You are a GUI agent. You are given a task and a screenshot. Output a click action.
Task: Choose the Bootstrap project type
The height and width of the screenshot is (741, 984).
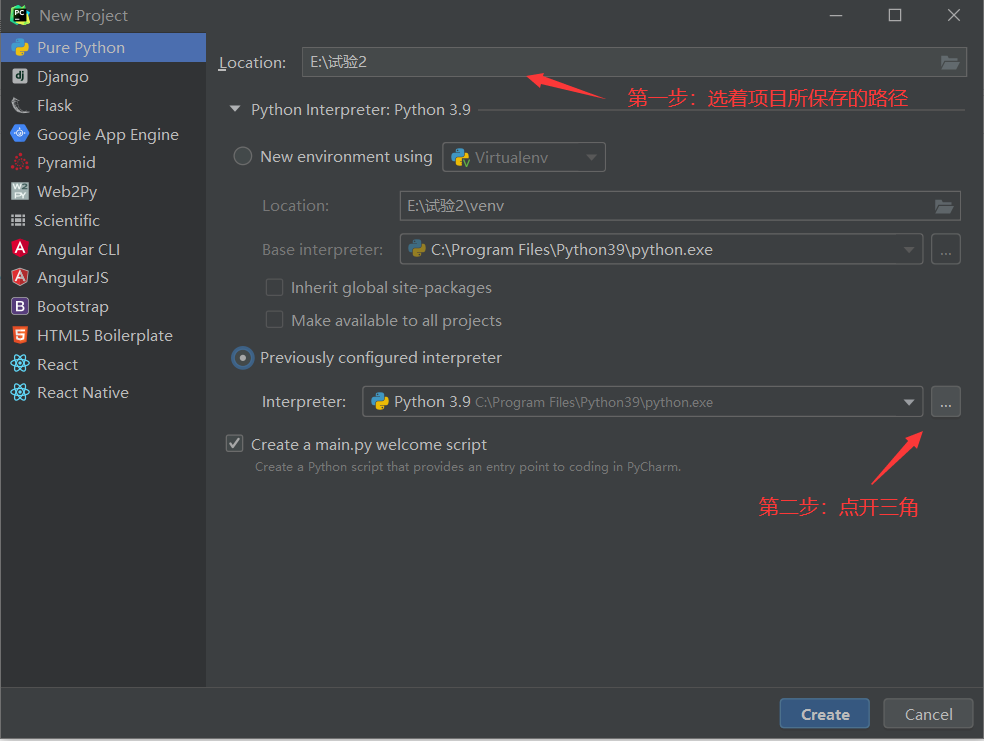pyautogui.click(x=104, y=306)
